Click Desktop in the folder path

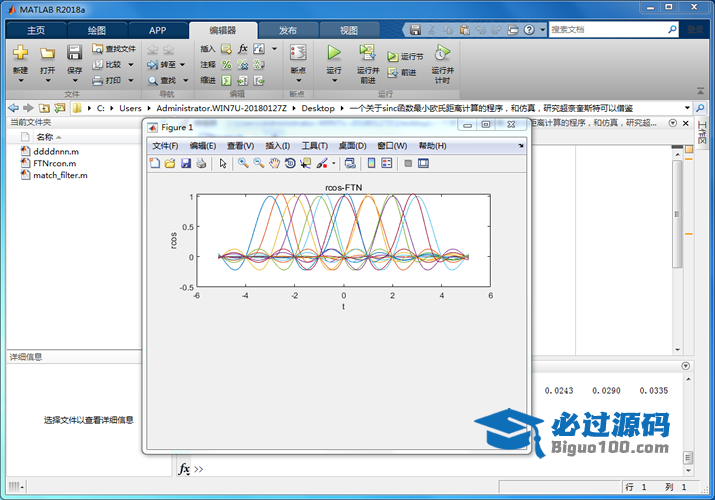point(318,108)
